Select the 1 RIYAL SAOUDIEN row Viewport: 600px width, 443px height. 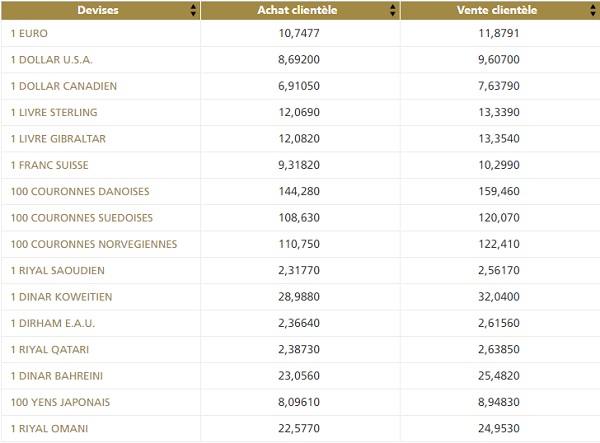click(x=57, y=270)
